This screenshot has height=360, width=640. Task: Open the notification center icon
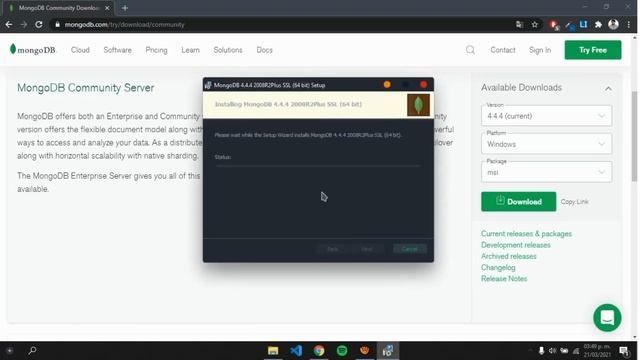point(624,351)
